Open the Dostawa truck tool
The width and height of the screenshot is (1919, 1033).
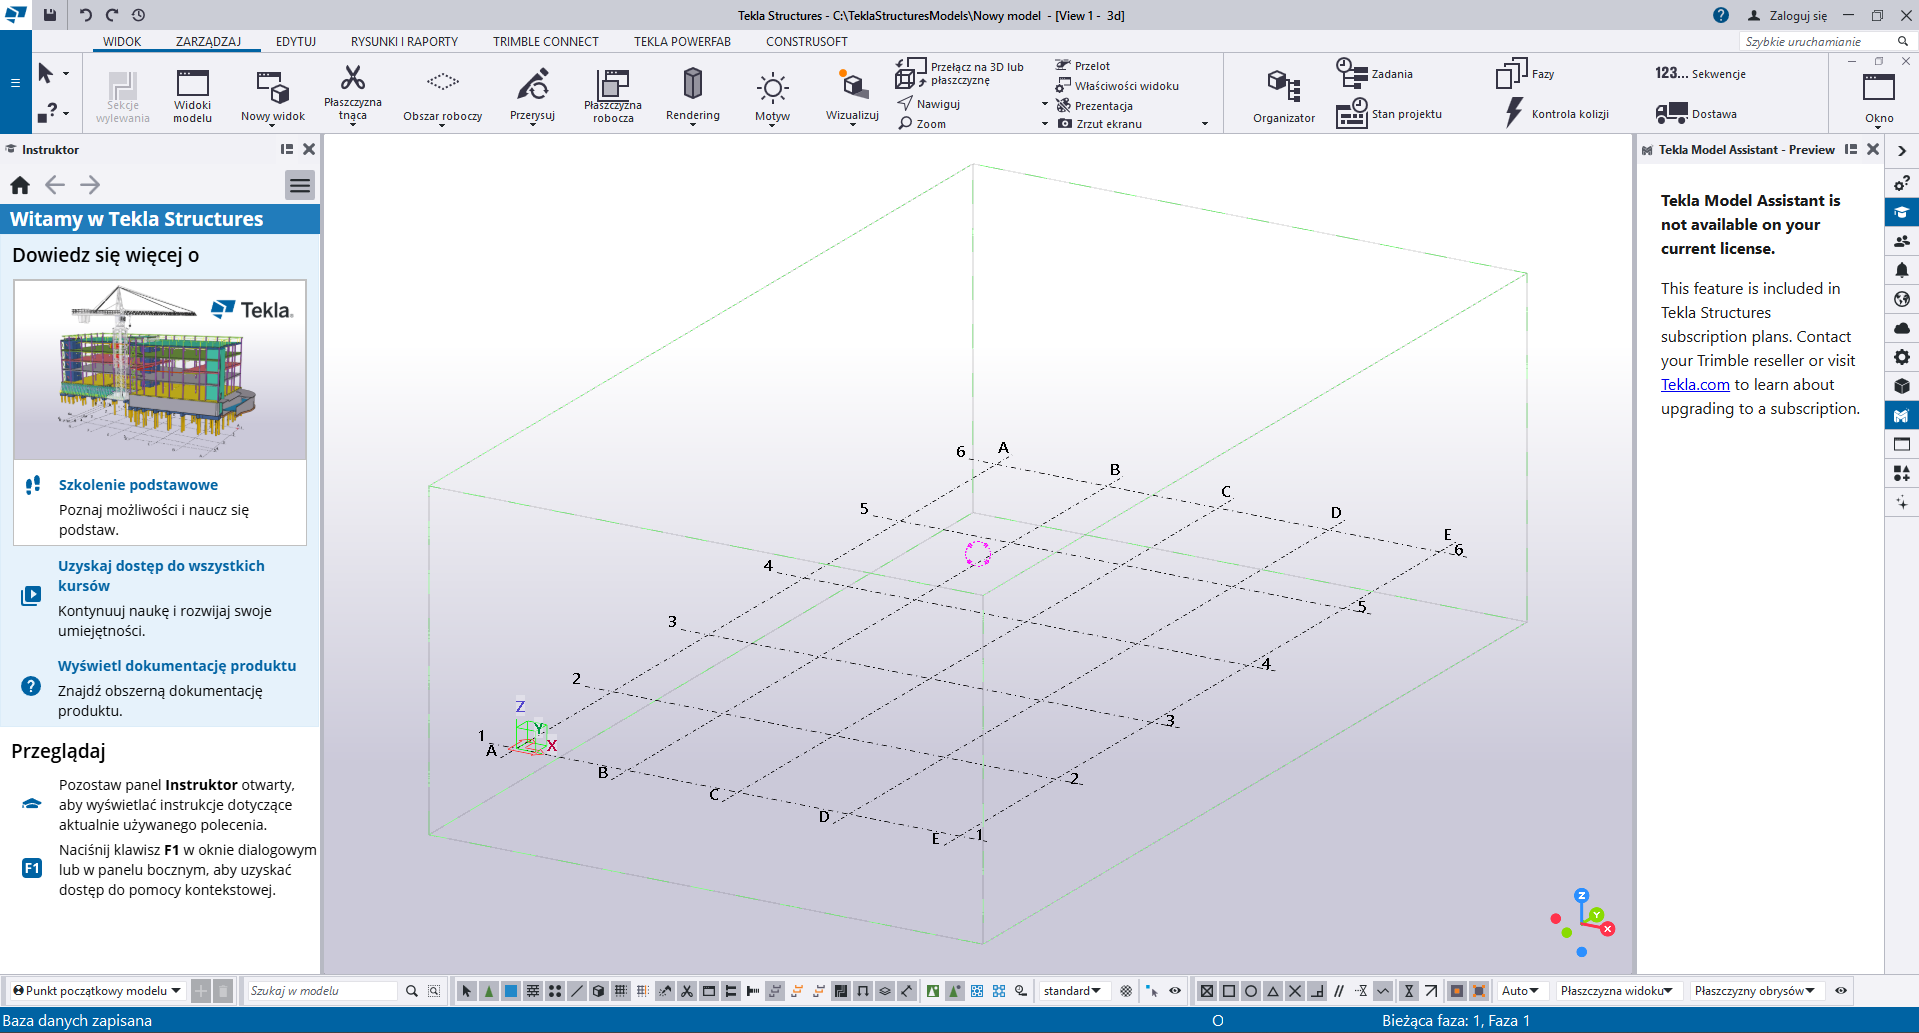point(1696,113)
